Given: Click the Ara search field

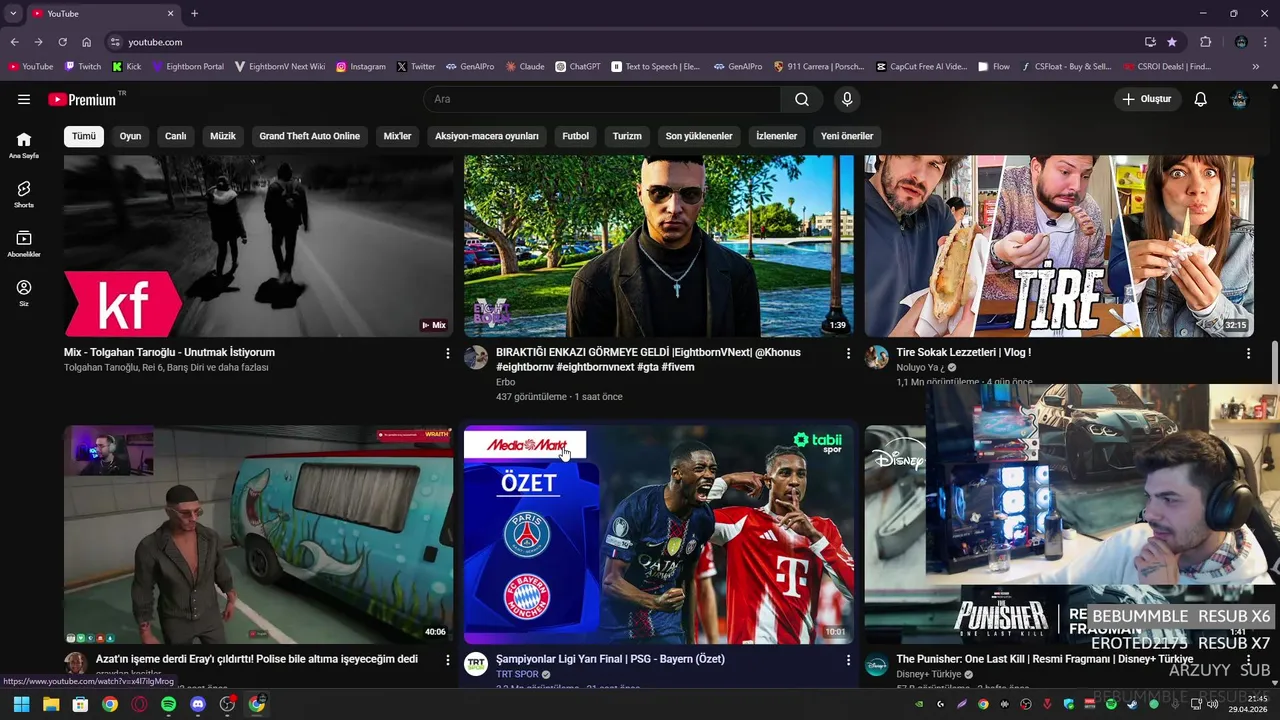Looking at the screenshot, I should pyautogui.click(x=602, y=99).
